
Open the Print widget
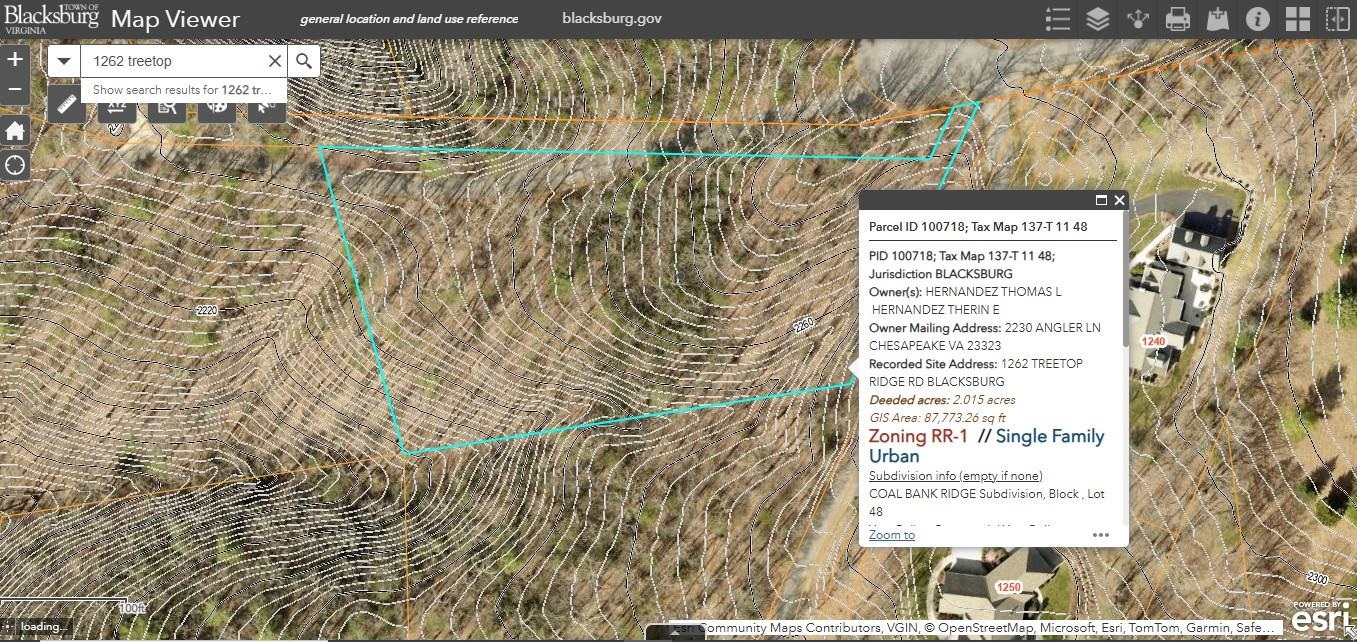[1178, 19]
